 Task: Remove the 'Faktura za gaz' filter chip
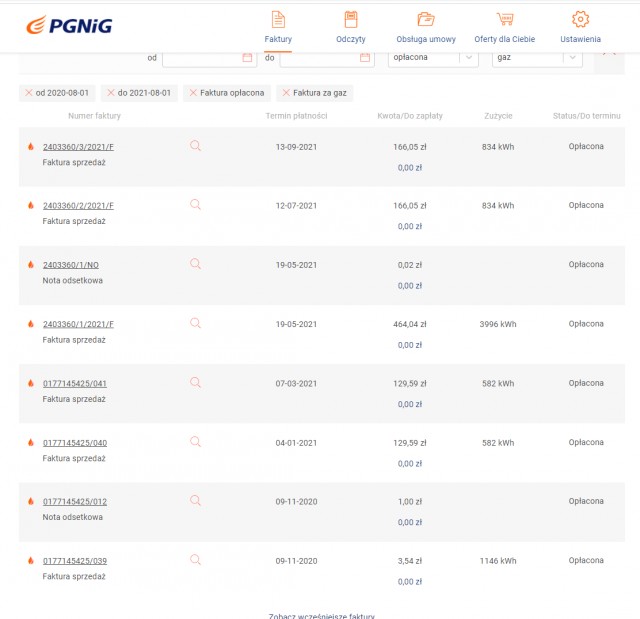coord(287,93)
